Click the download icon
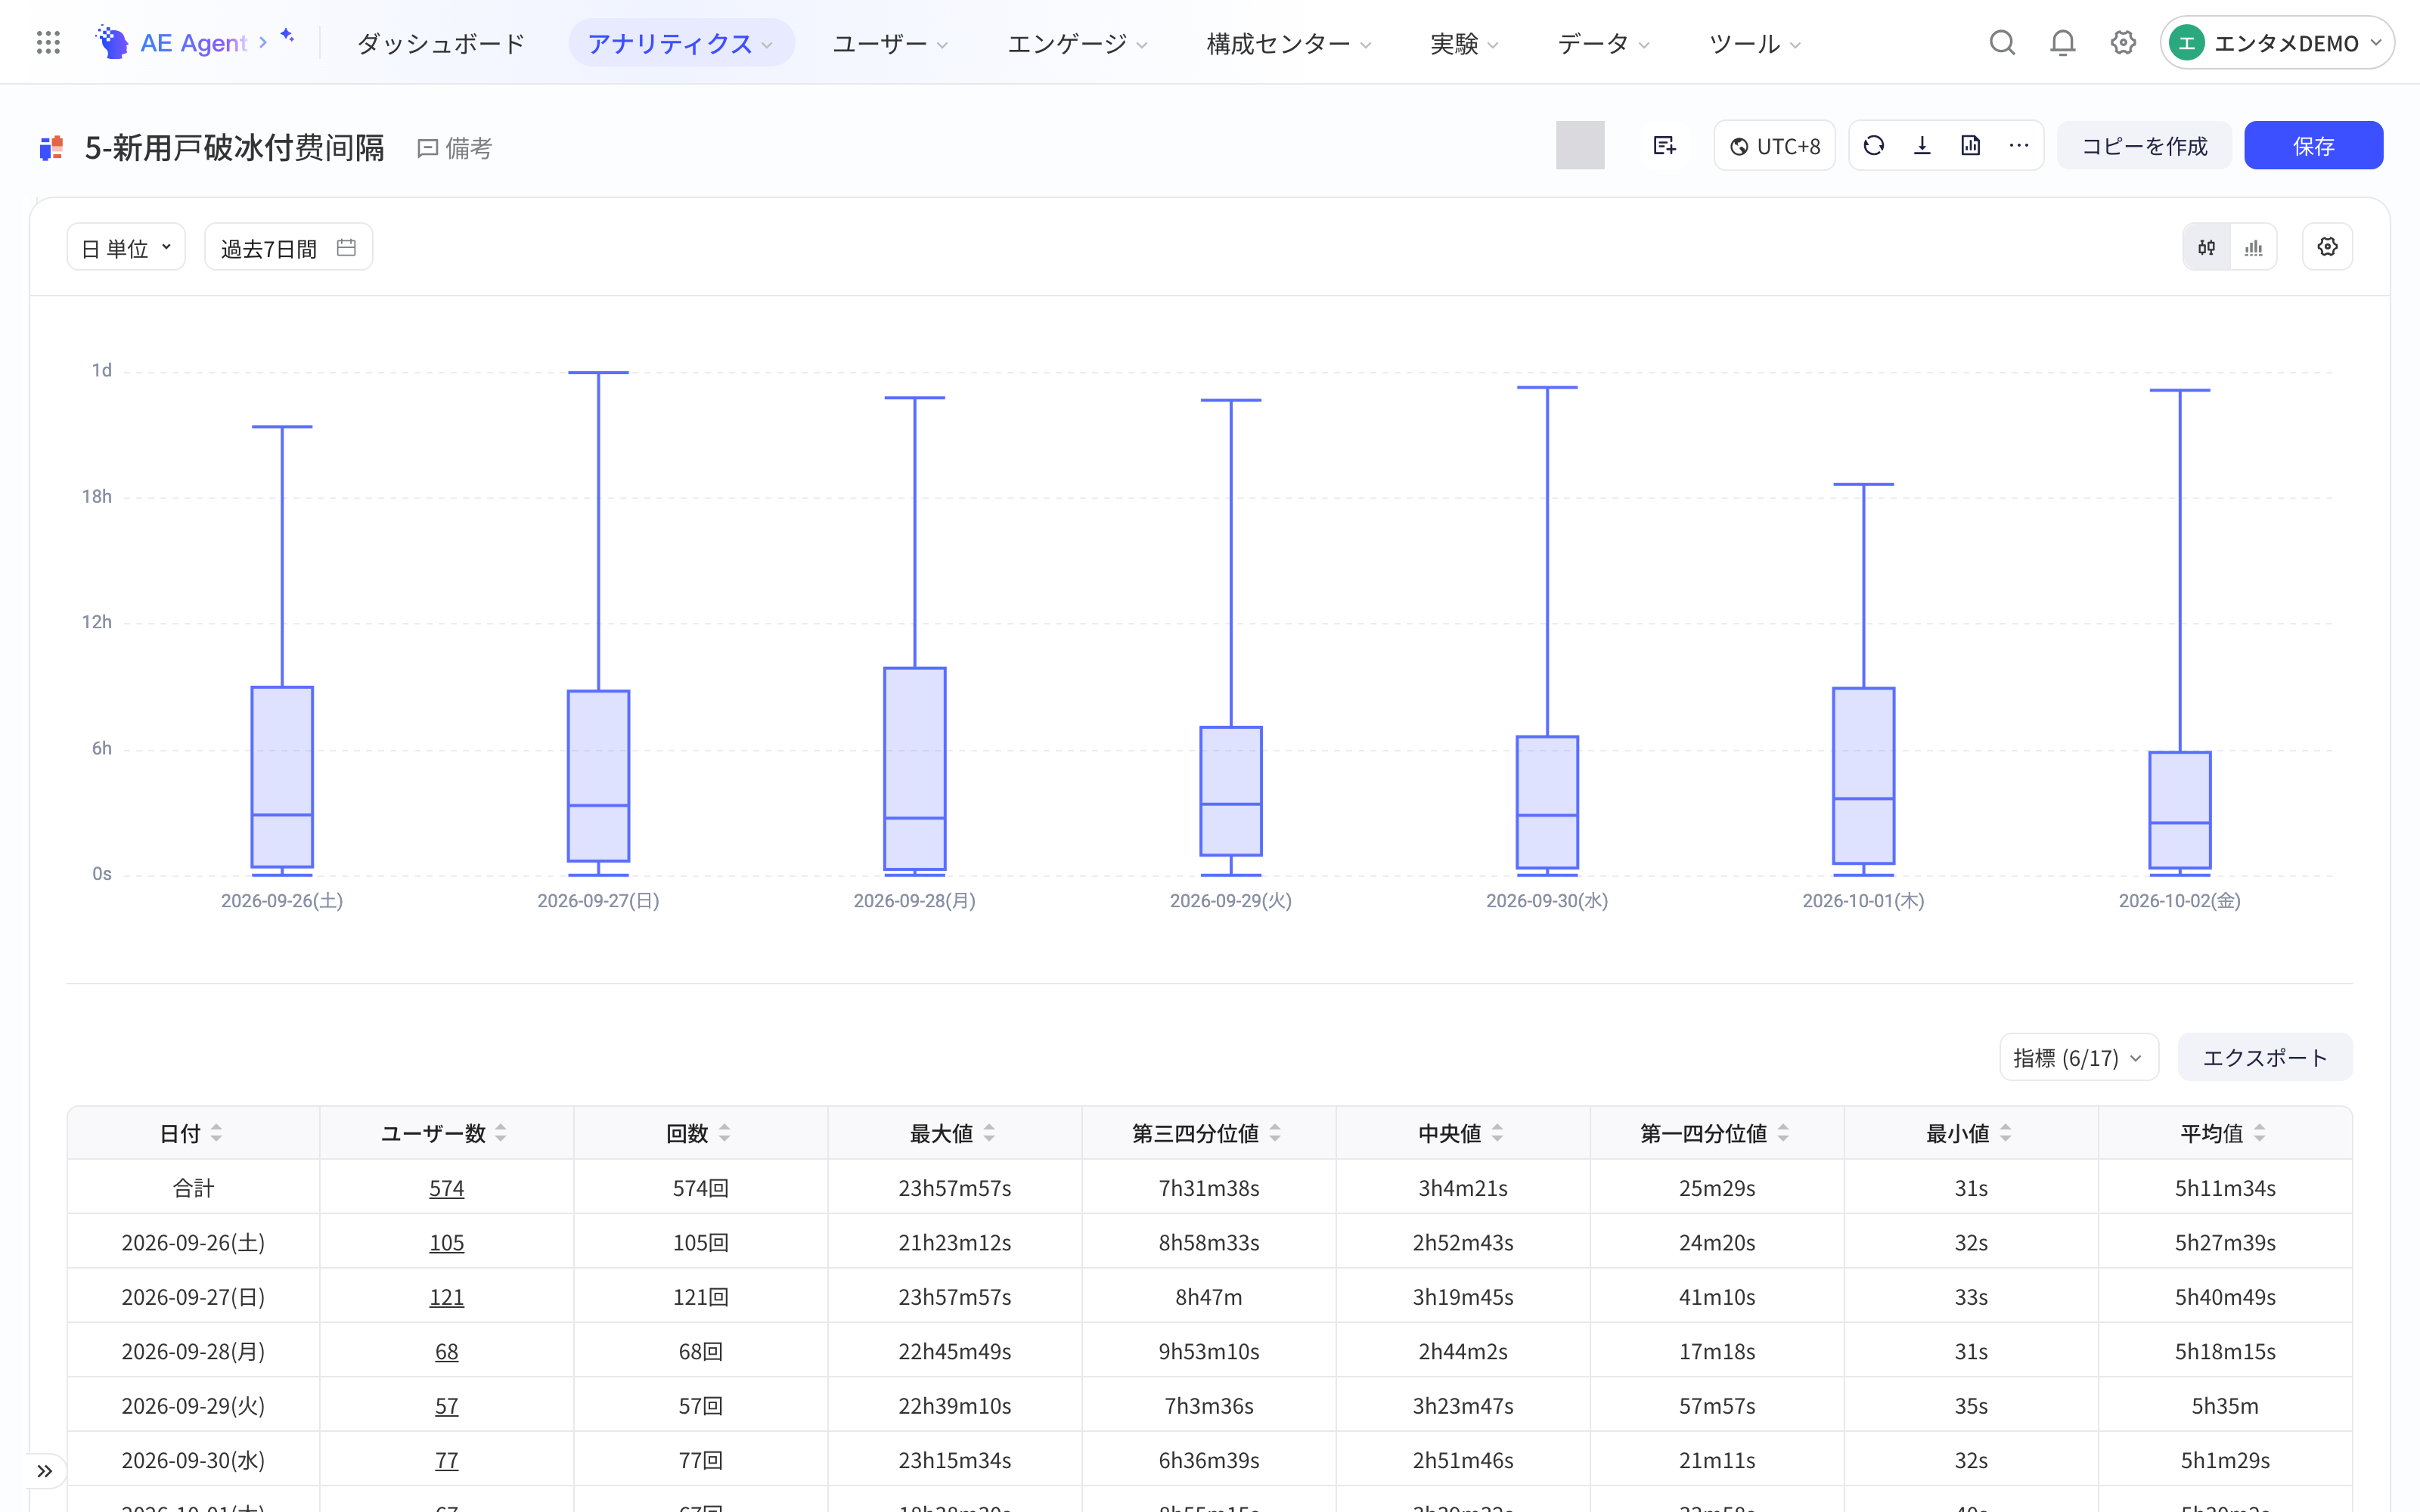The width and height of the screenshot is (2420, 1512). (x=1922, y=146)
